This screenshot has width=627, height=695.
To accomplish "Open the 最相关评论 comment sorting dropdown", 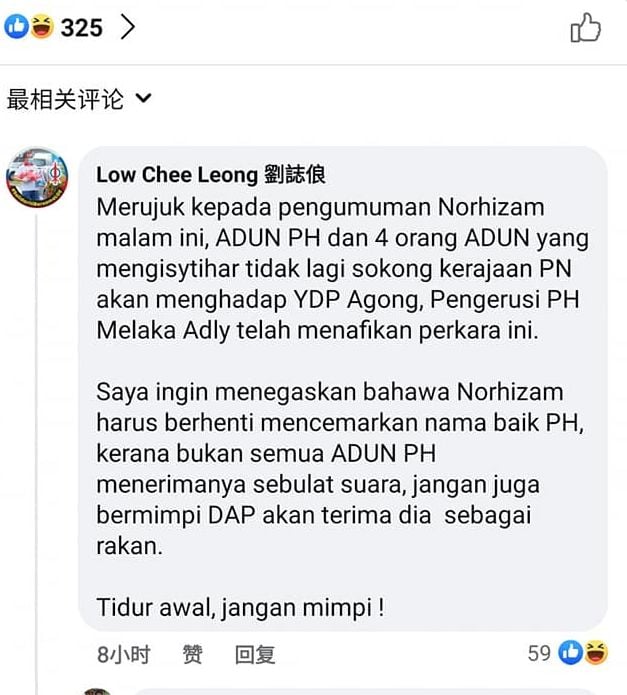I will coord(79,99).
